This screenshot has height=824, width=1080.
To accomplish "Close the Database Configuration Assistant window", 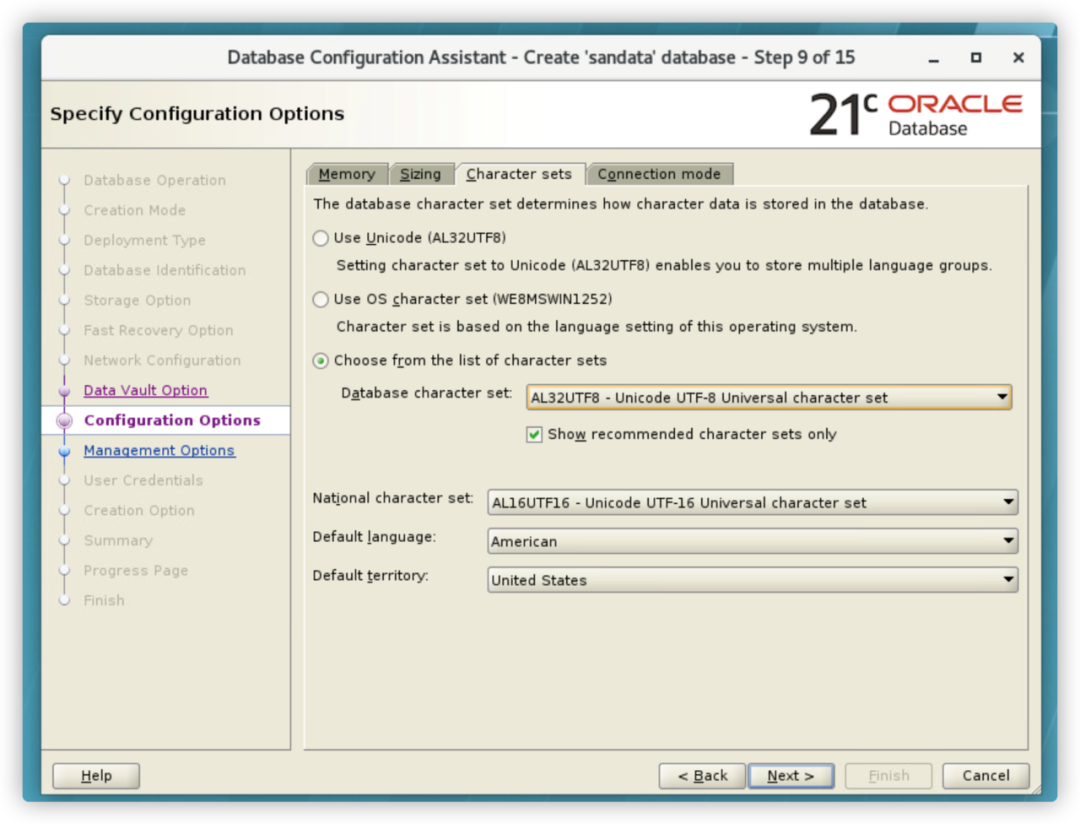I will pos(1018,58).
